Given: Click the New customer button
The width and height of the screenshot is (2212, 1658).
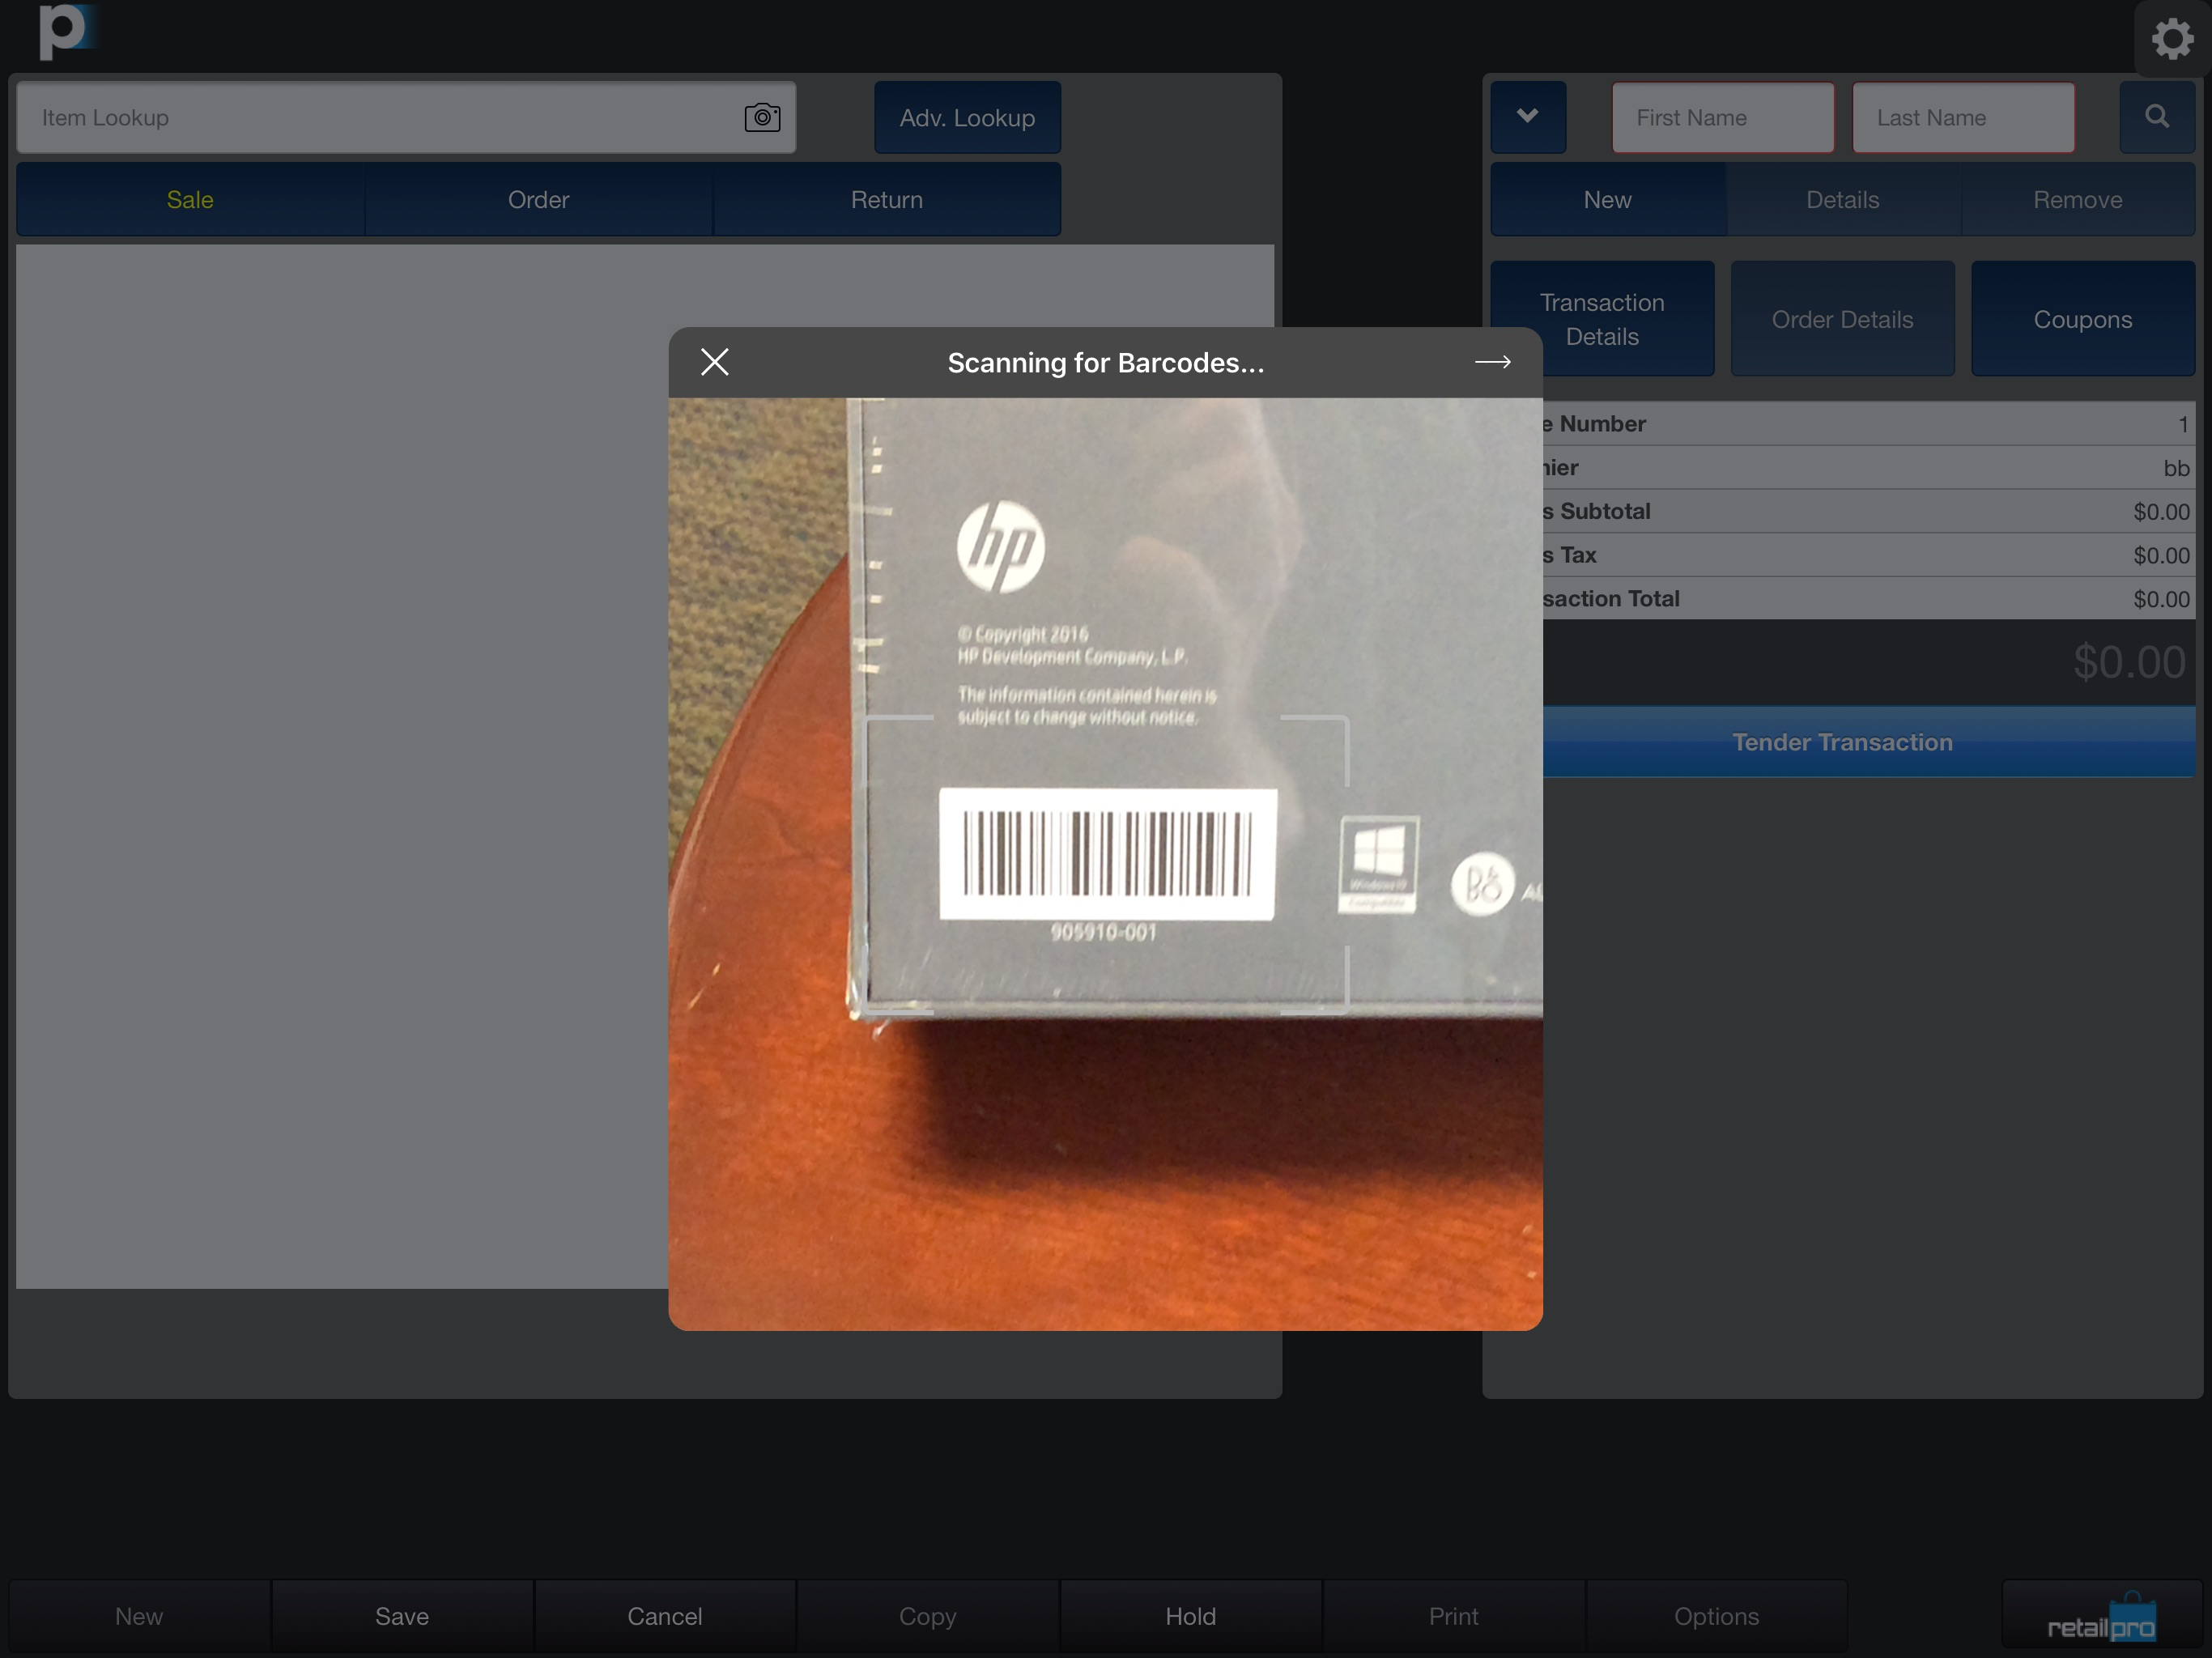Looking at the screenshot, I should click(1607, 200).
